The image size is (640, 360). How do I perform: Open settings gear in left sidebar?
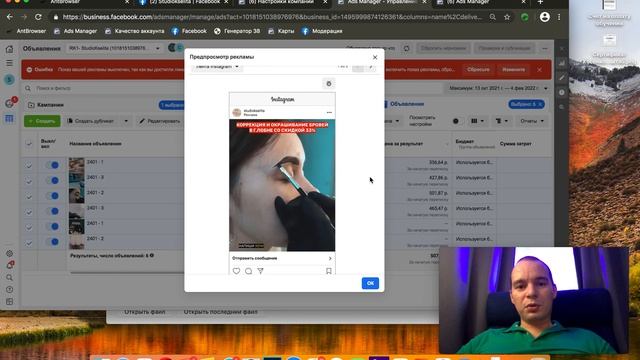coord(9,253)
